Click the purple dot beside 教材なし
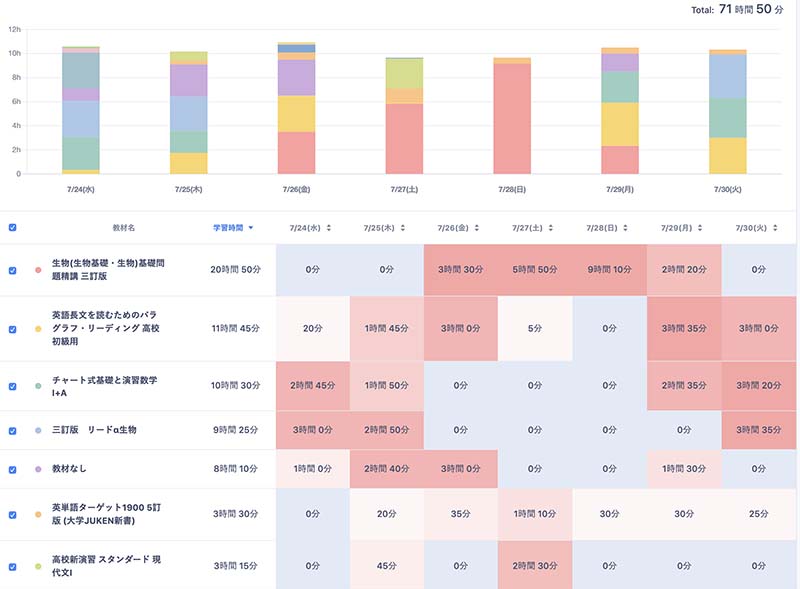 coord(37,468)
